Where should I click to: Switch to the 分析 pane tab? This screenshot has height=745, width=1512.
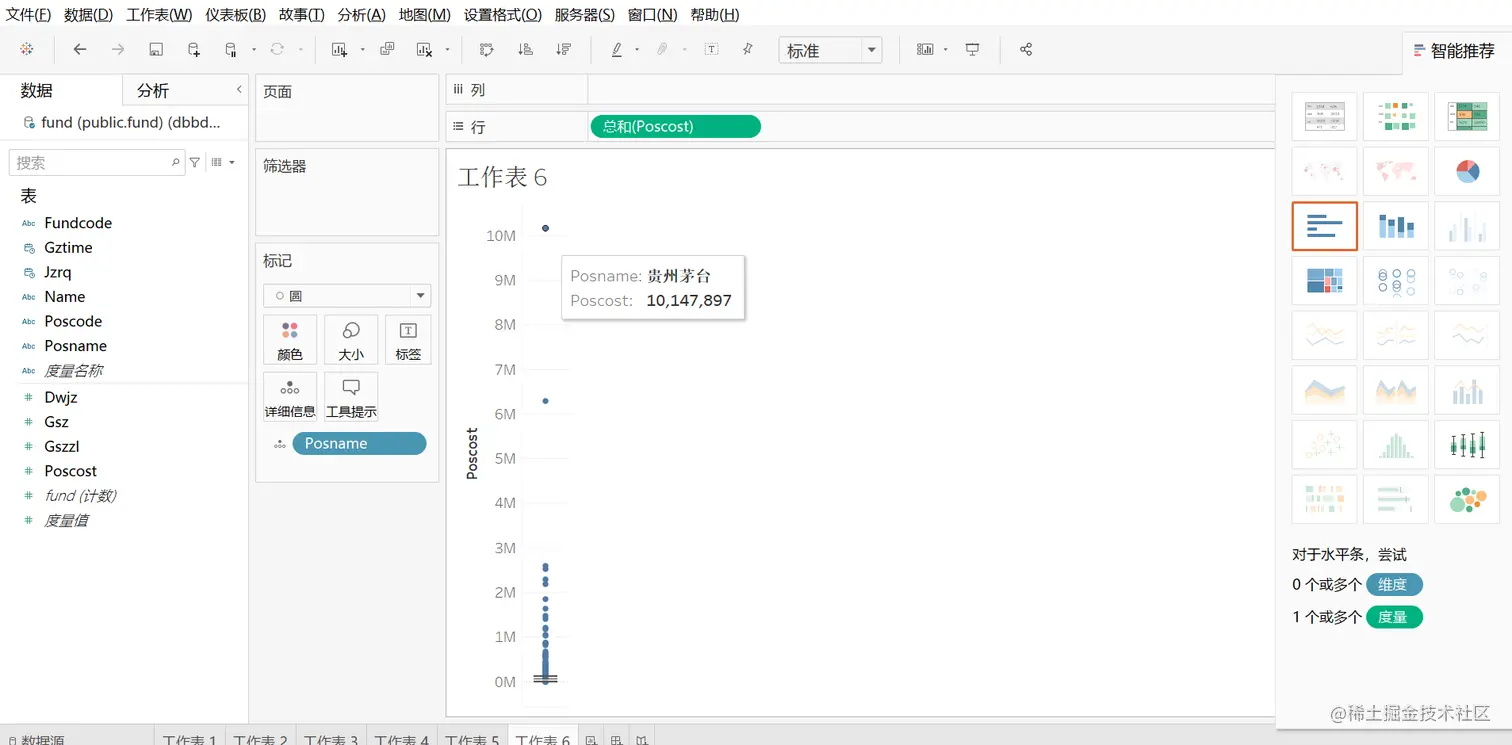153,90
